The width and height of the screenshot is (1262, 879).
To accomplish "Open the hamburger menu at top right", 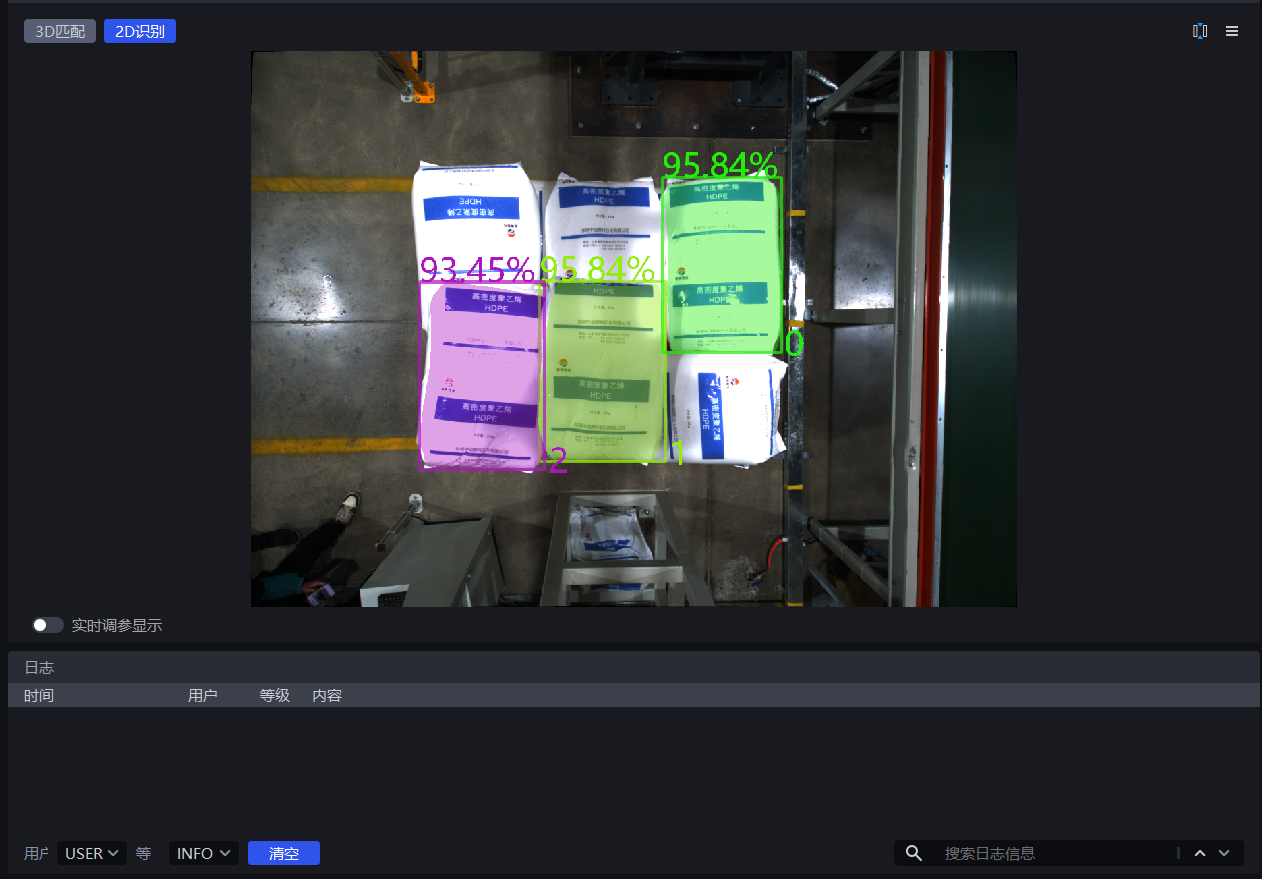I will tap(1232, 31).
